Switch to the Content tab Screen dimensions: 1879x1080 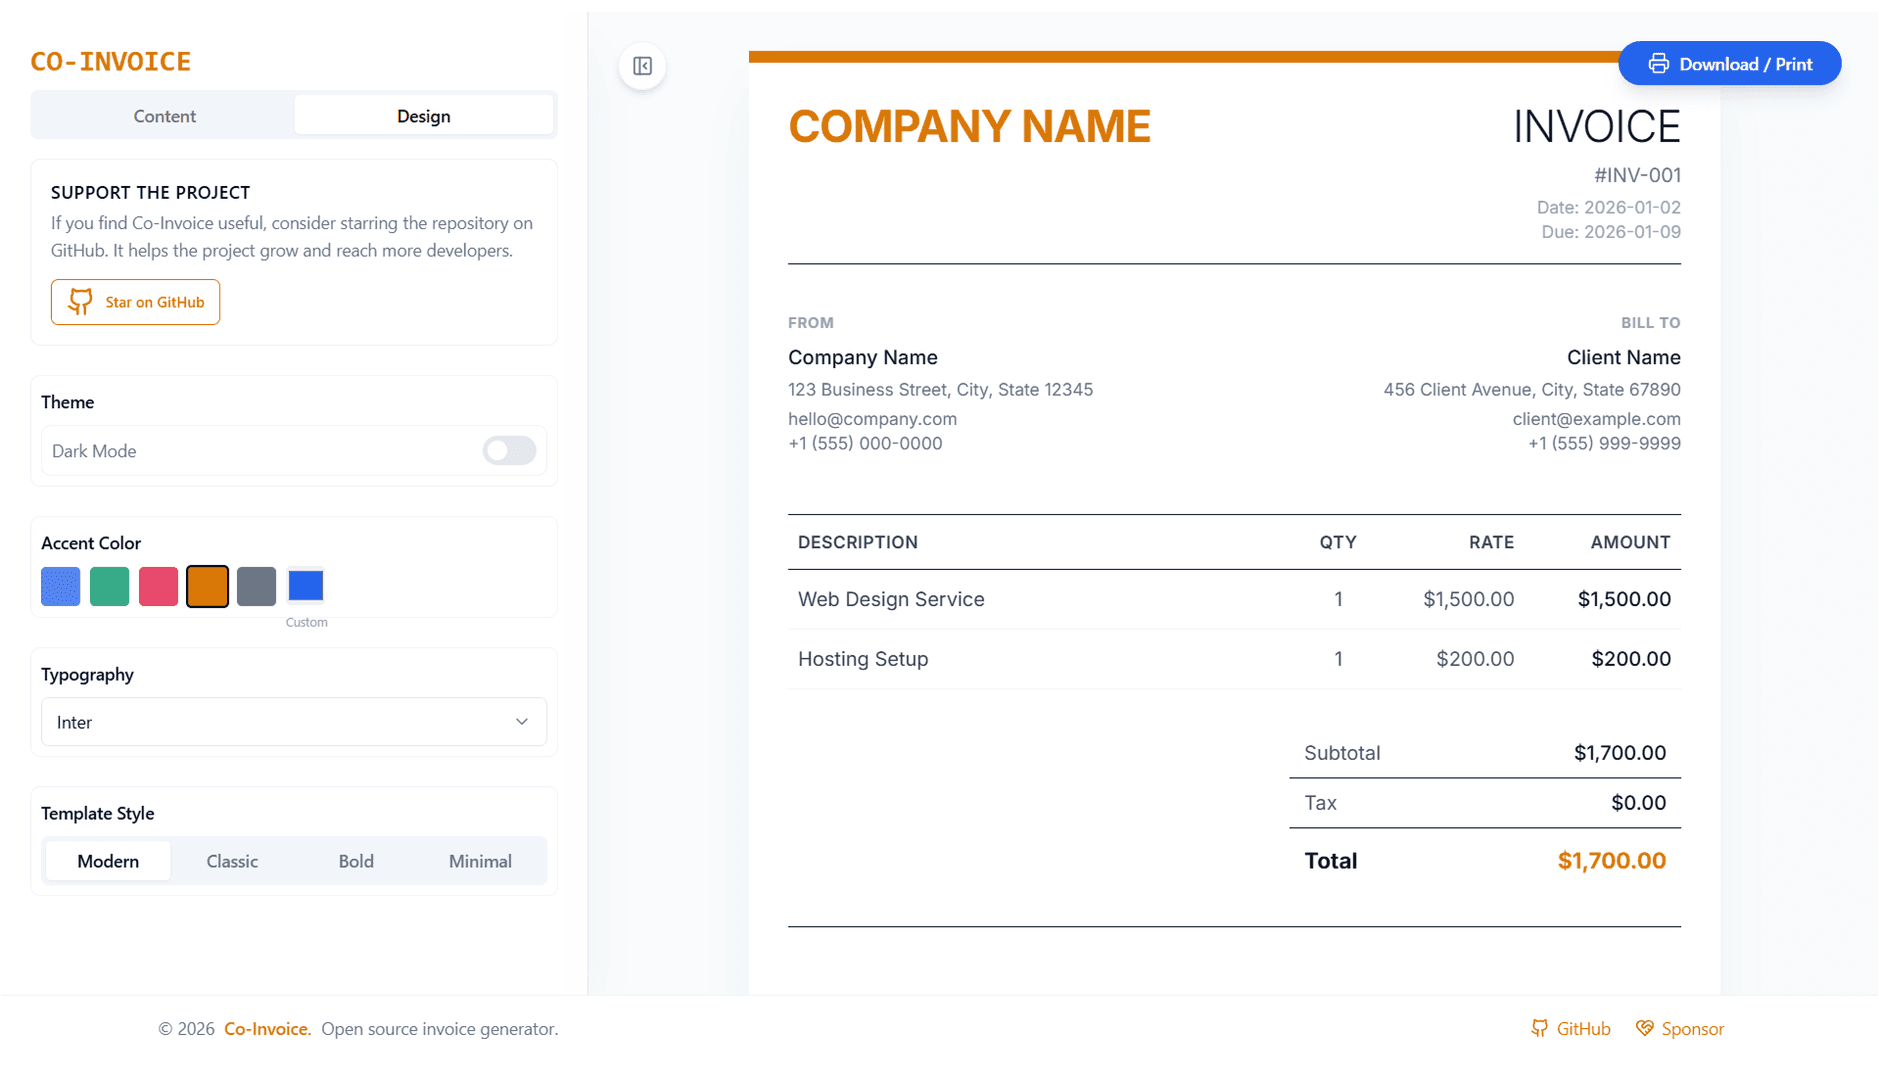coord(163,115)
